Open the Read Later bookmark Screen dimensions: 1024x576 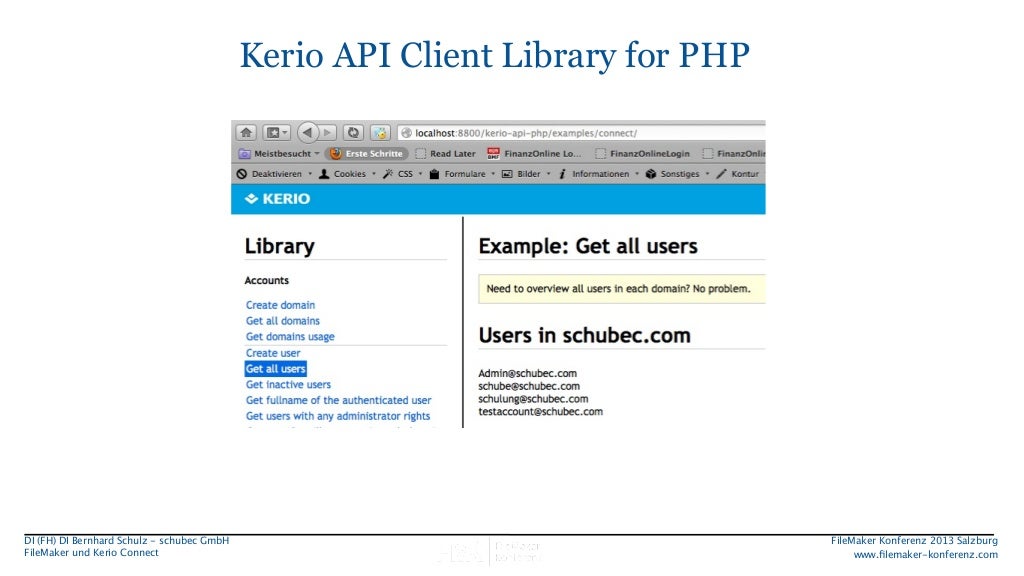[445, 153]
